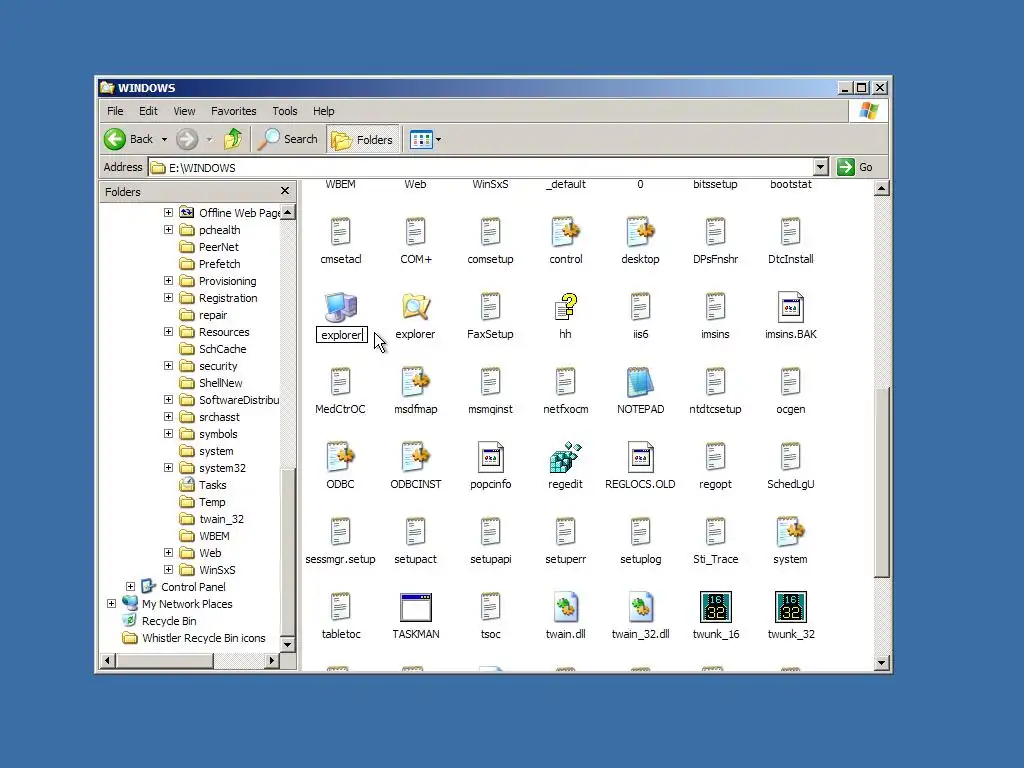Screen dimensions: 1024x768
Task: Click file pane scroll down arrow
Action: [881, 663]
